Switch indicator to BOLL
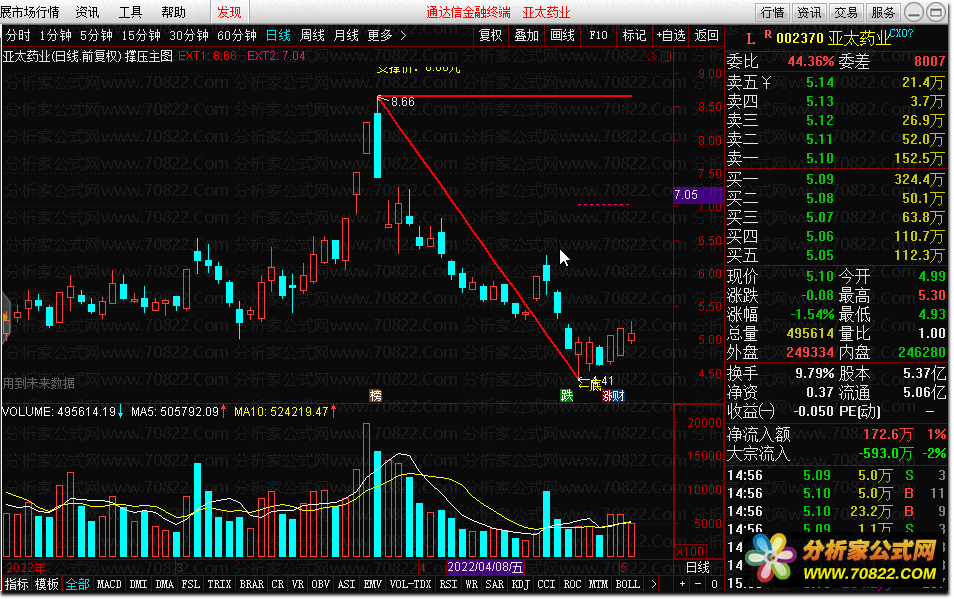Viewport: 954px width, 599px height. [627, 584]
